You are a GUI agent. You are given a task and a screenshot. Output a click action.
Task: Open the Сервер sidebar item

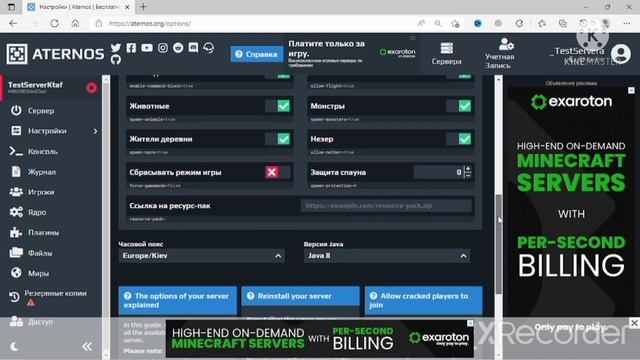[41, 111]
